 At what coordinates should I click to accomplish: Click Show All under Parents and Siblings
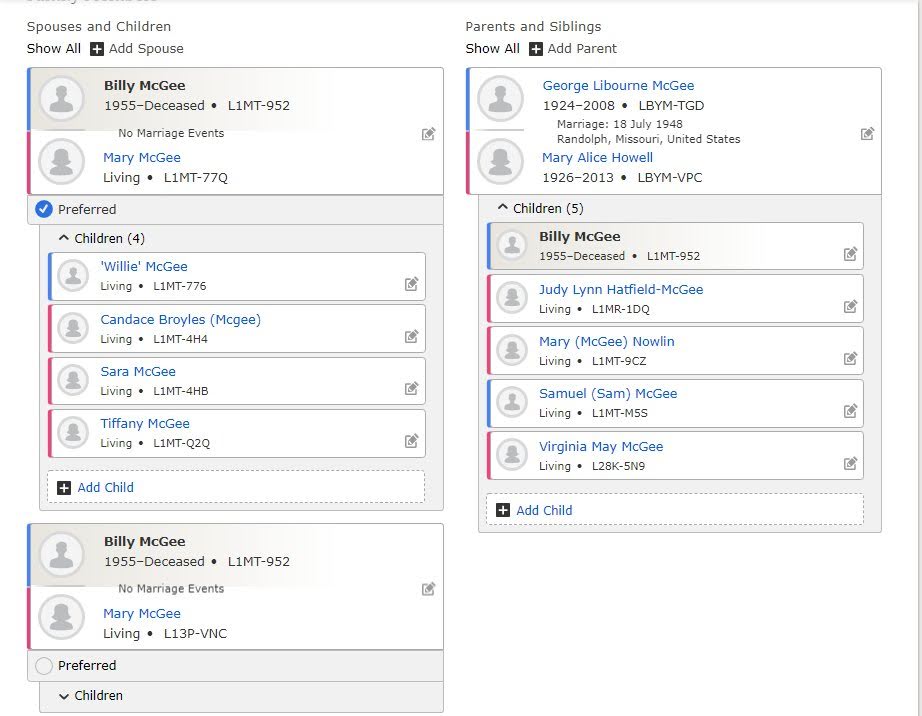492,49
